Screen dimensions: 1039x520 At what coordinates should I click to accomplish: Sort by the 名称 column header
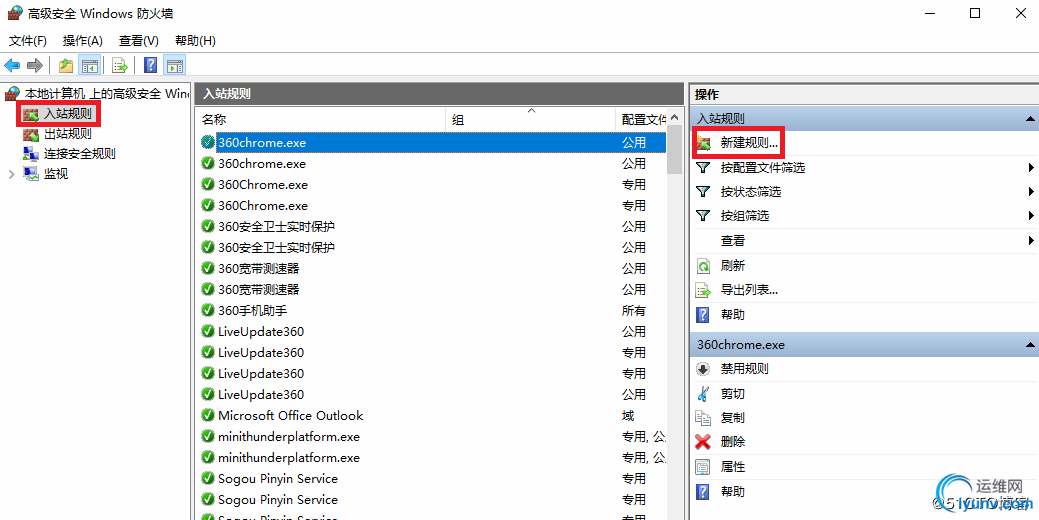pyautogui.click(x=321, y=119)
